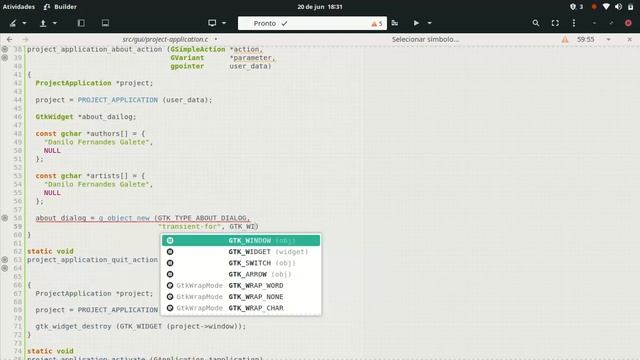The width and height of the screenshot is (640, 360).
Task: Run the project with play button
Action: (x=416, y=23)
